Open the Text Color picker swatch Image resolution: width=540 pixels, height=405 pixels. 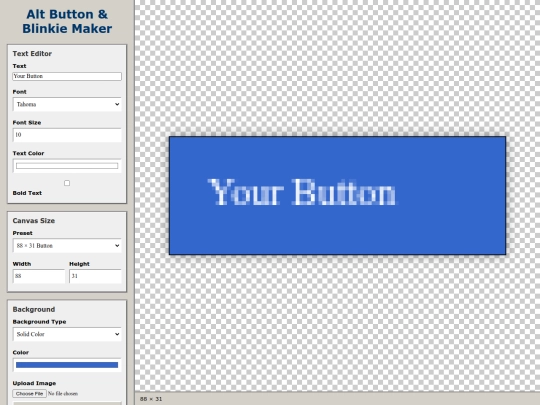[x=67, y=166]
